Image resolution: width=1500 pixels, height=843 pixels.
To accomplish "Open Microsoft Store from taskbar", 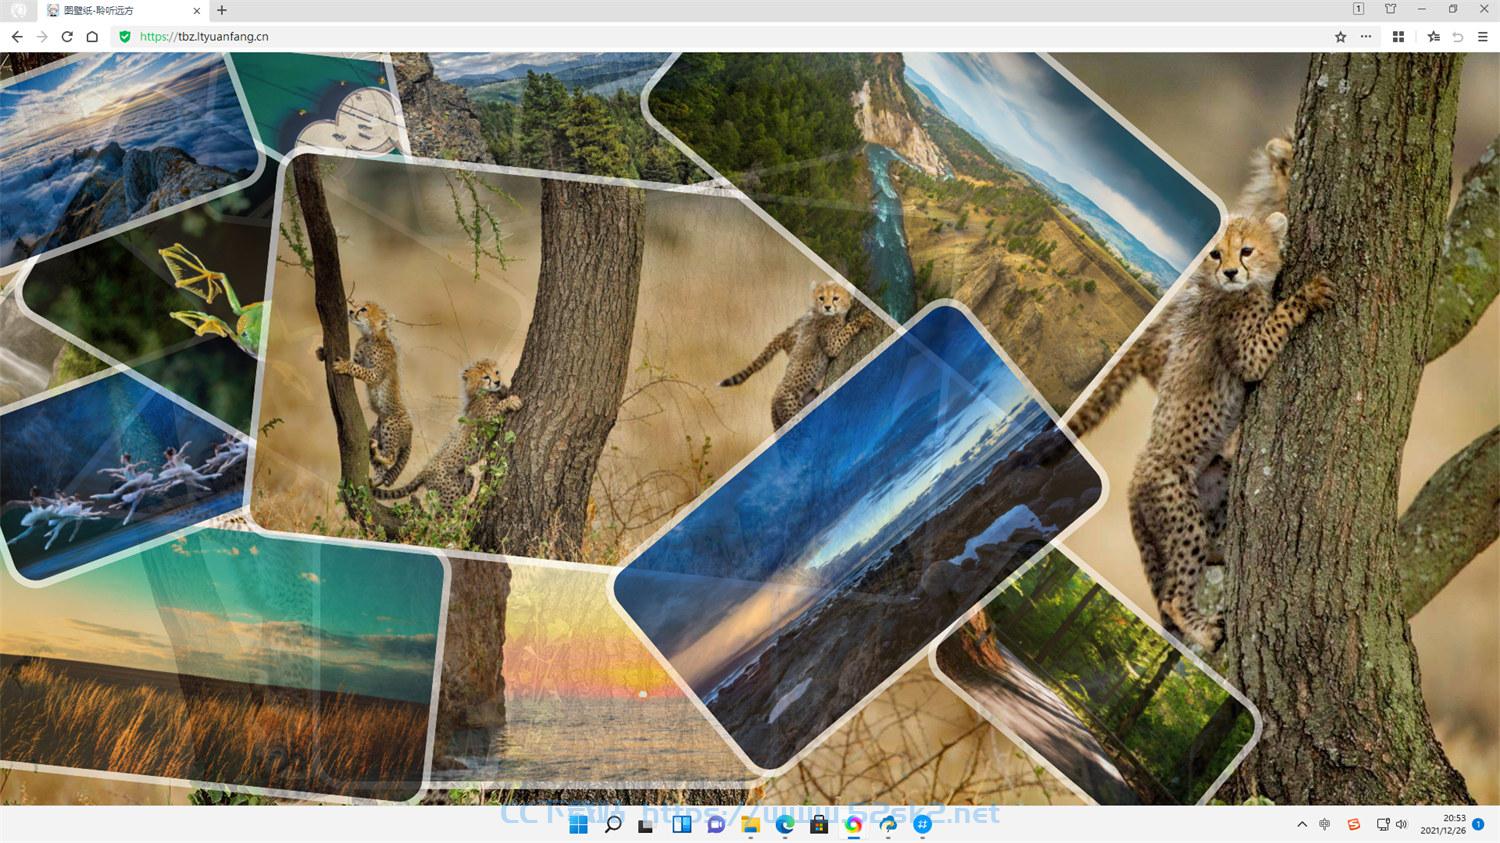I will (819, 824).
